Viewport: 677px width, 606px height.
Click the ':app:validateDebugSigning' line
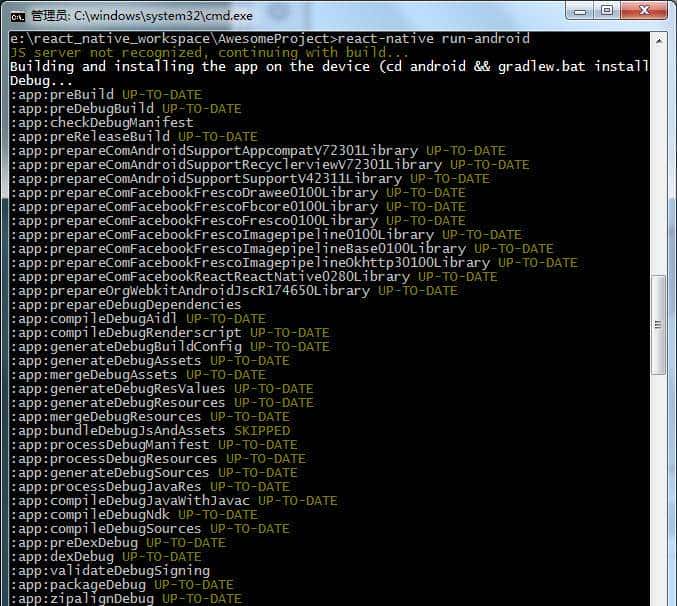(x=110, y=571)
